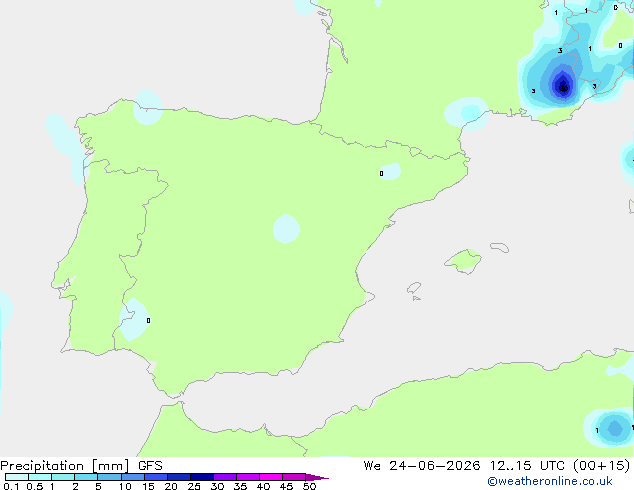Click the 2–5 mm legend swatch
Viewport: 634px width, 490px height.
[x=86, y=477]
